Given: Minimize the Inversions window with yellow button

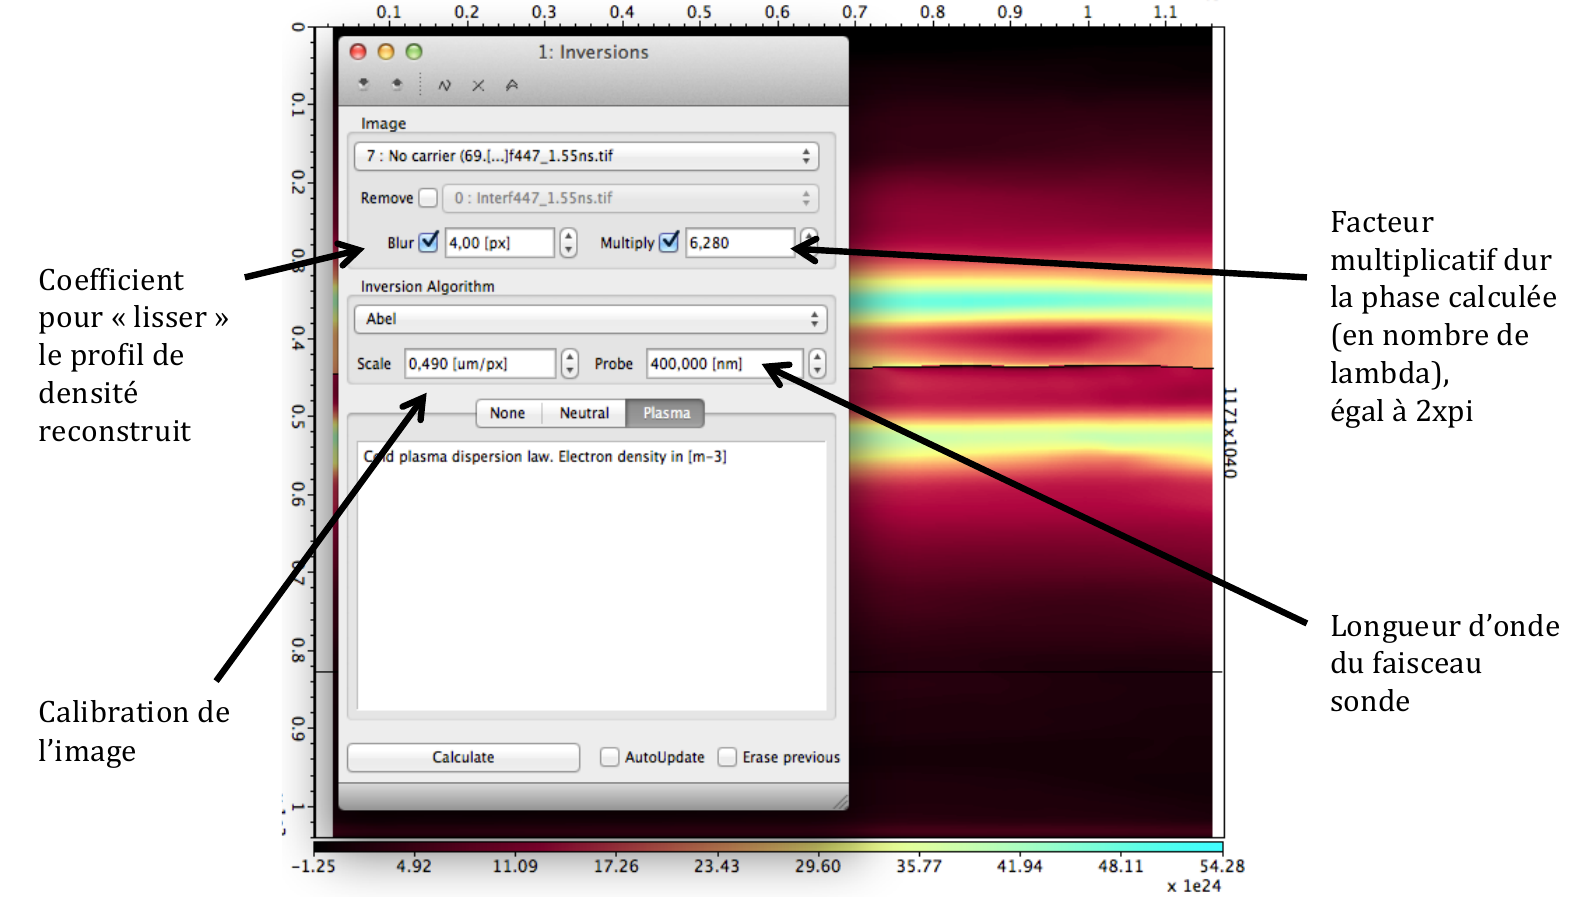Looking at the screenshot, I should (x=386, y=52).
